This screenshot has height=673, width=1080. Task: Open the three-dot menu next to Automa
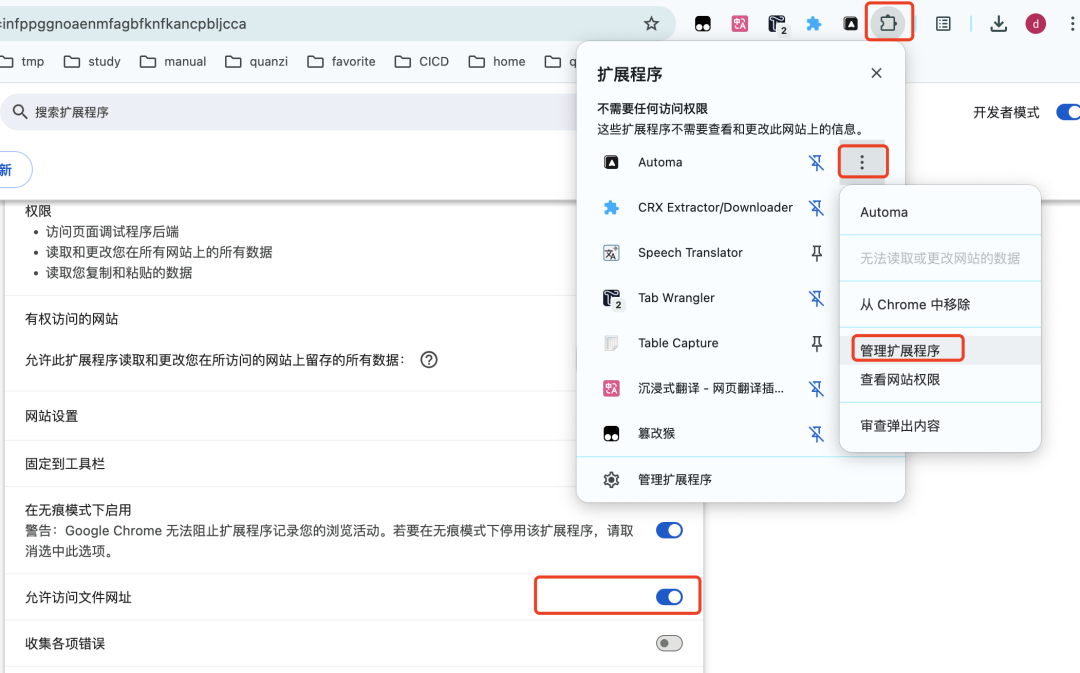pos(862,161)
